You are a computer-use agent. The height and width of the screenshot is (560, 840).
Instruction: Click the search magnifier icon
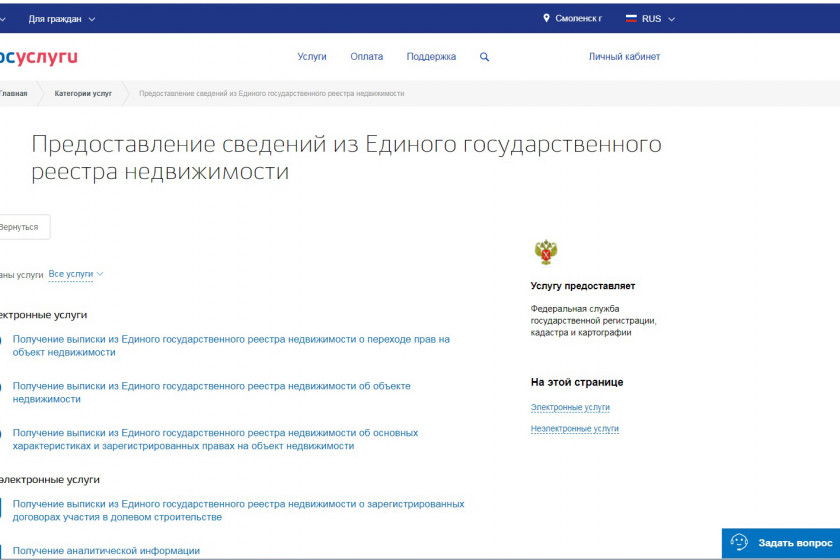(484, 57)
